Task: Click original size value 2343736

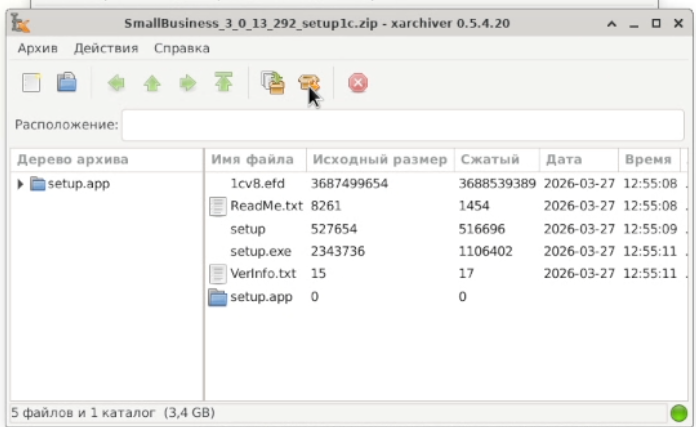Action: (x=338, y=252)
